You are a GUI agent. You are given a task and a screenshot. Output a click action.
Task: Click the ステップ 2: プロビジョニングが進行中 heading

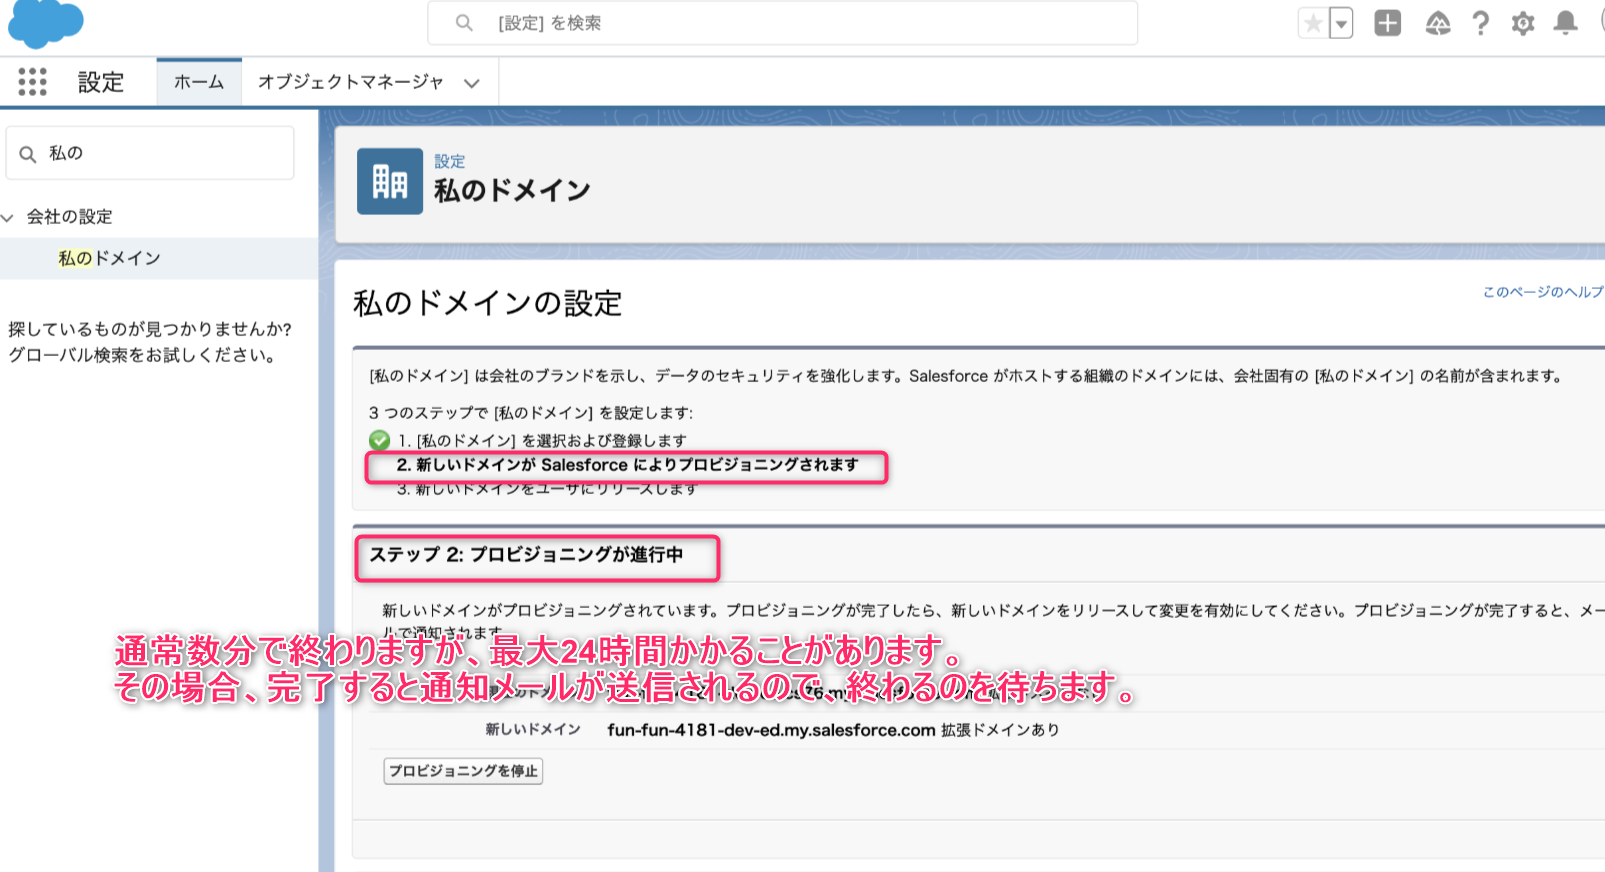click(527, 555)
